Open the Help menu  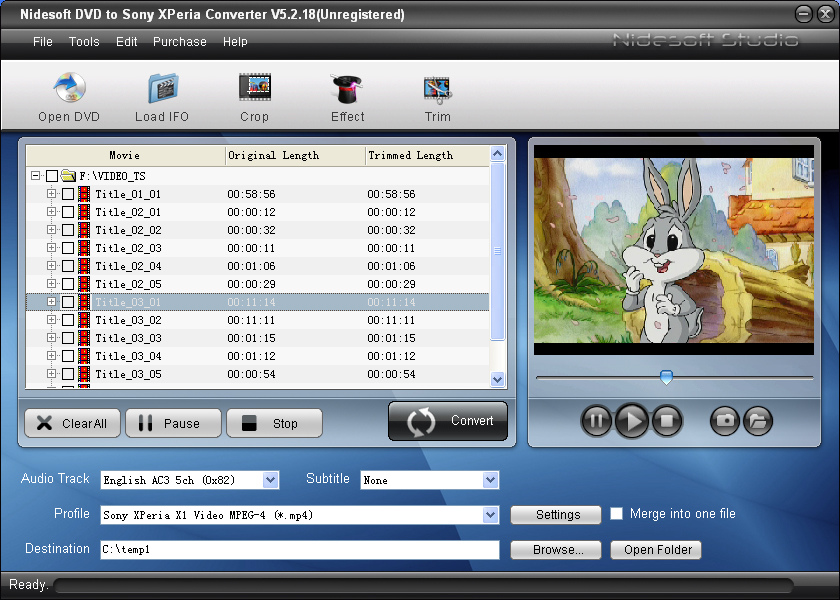coord(235,42)
